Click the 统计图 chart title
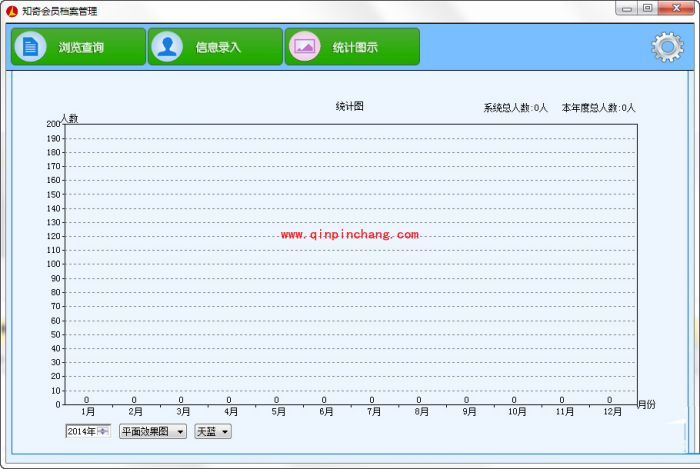700x469 pixels. point(350,106)
